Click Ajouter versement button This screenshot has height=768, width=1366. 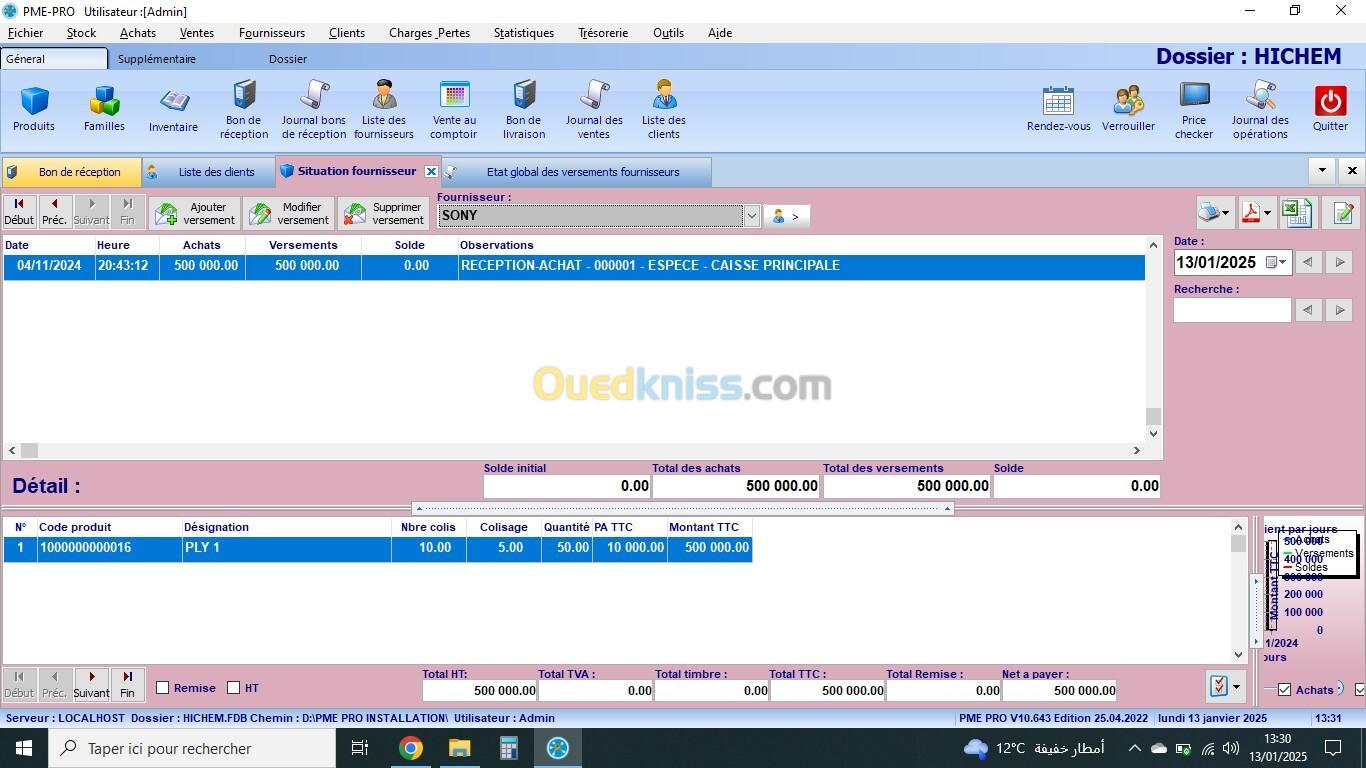195,213
